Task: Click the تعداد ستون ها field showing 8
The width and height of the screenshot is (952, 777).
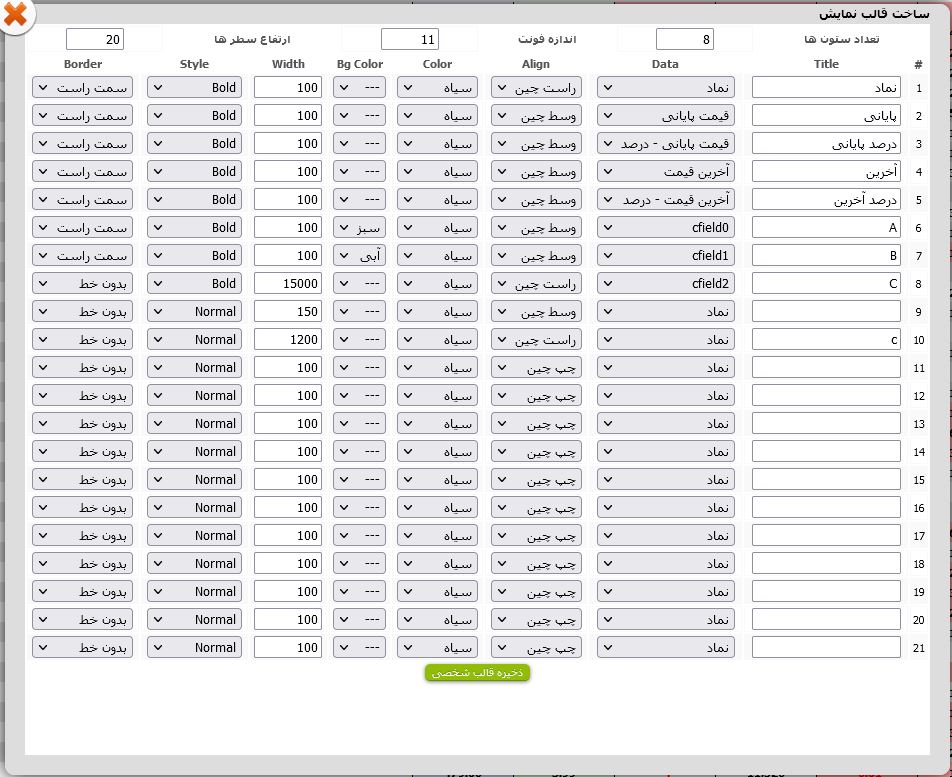Action: pos(684,39)
